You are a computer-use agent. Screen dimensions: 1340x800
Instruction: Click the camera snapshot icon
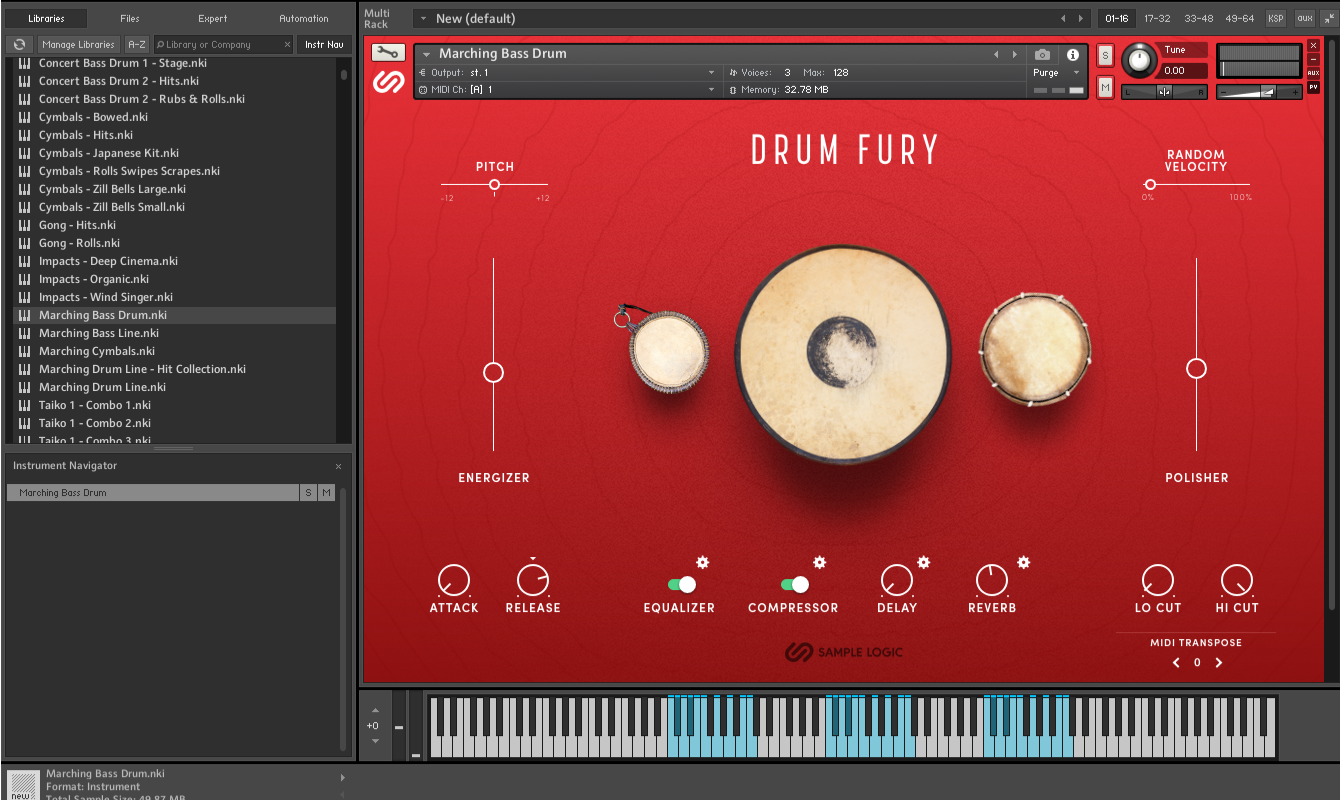(1043, 55)
